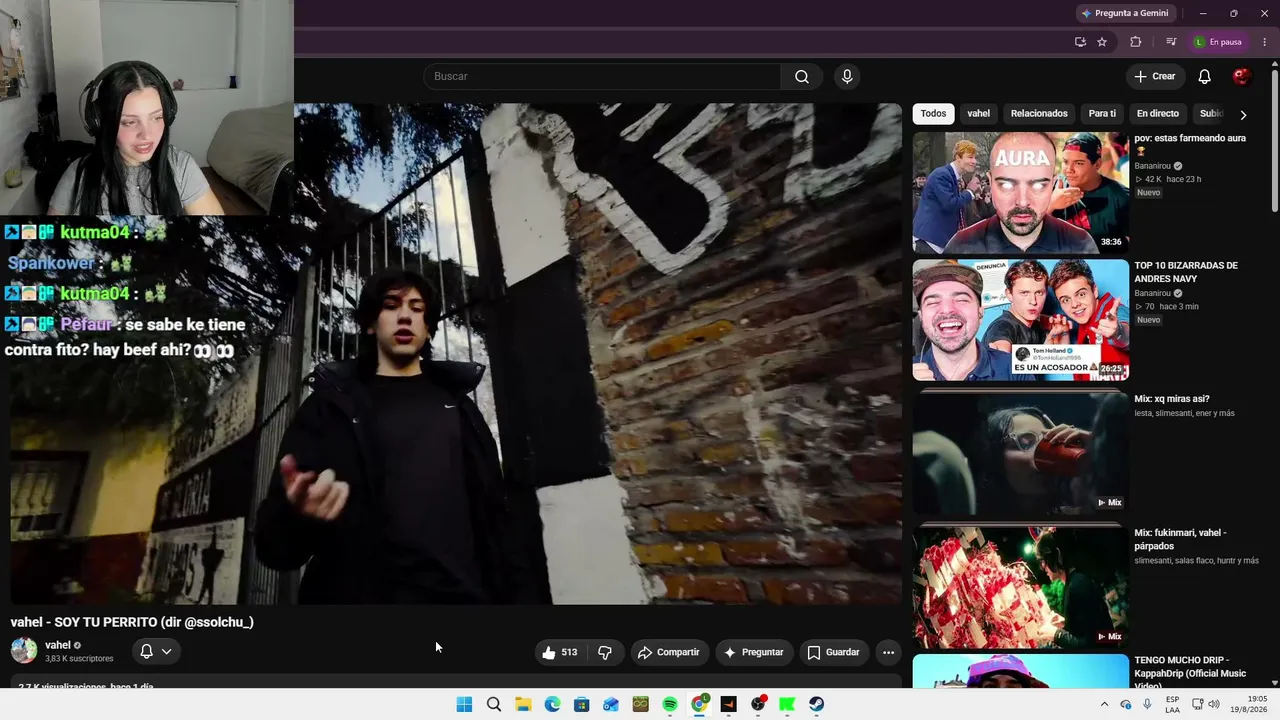Click Pregunta a Gemini button
This screenshot has width=1280, height=720.
pyautogui.click(x=1124, y=13)
